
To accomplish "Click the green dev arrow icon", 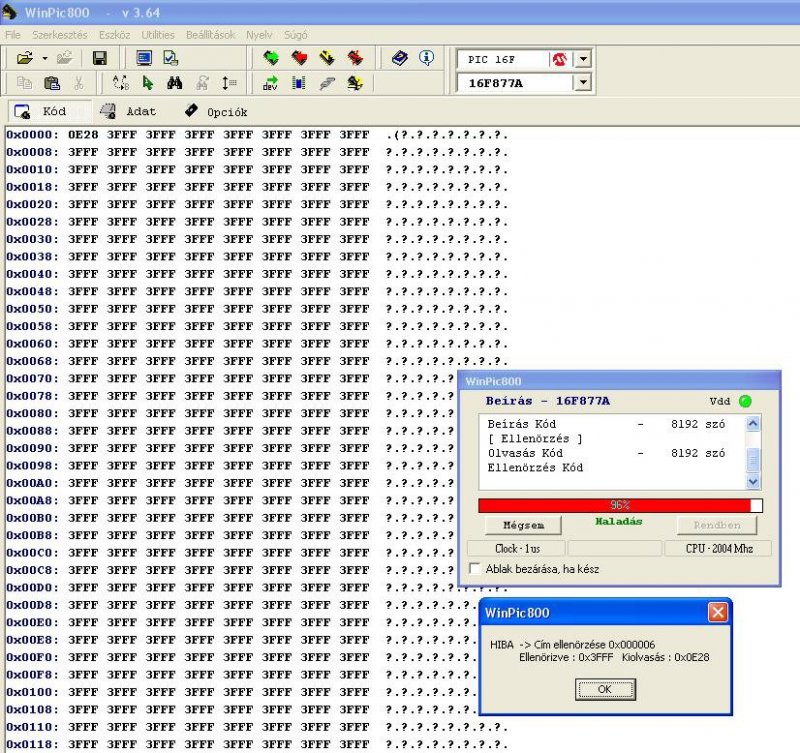I will (270, 83).
